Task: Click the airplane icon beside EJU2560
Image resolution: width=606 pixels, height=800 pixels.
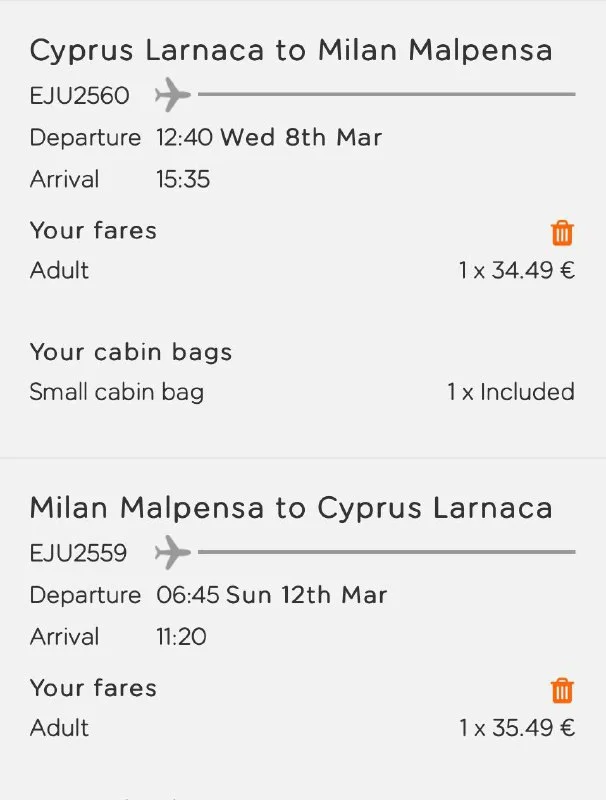Action: click(x=173, y=96)
